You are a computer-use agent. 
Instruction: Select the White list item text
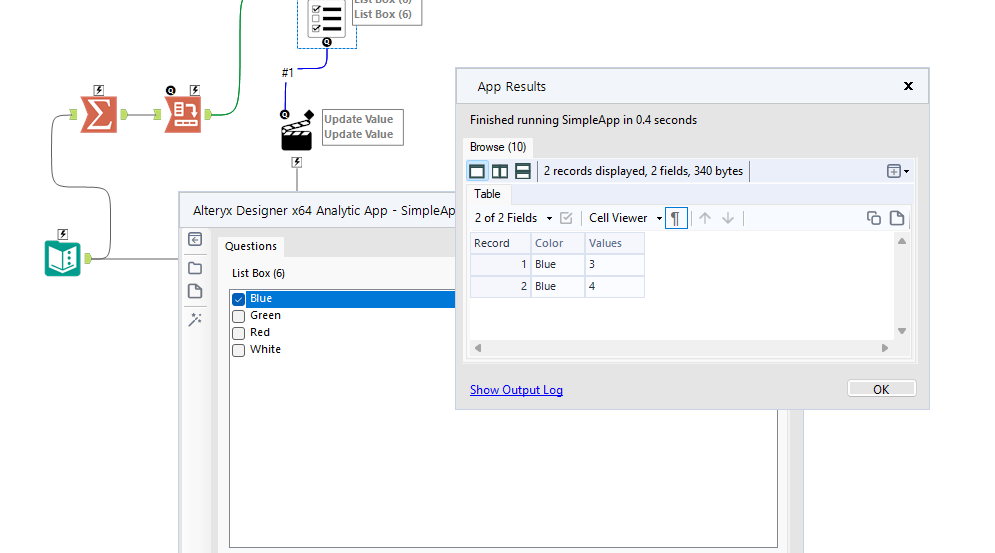(265, 350)
